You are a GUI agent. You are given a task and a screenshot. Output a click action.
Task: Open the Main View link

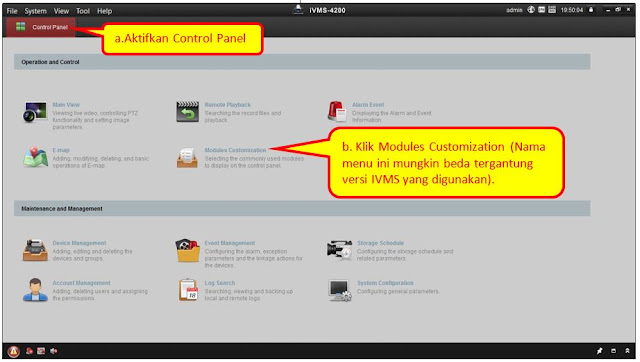(66, 105)
